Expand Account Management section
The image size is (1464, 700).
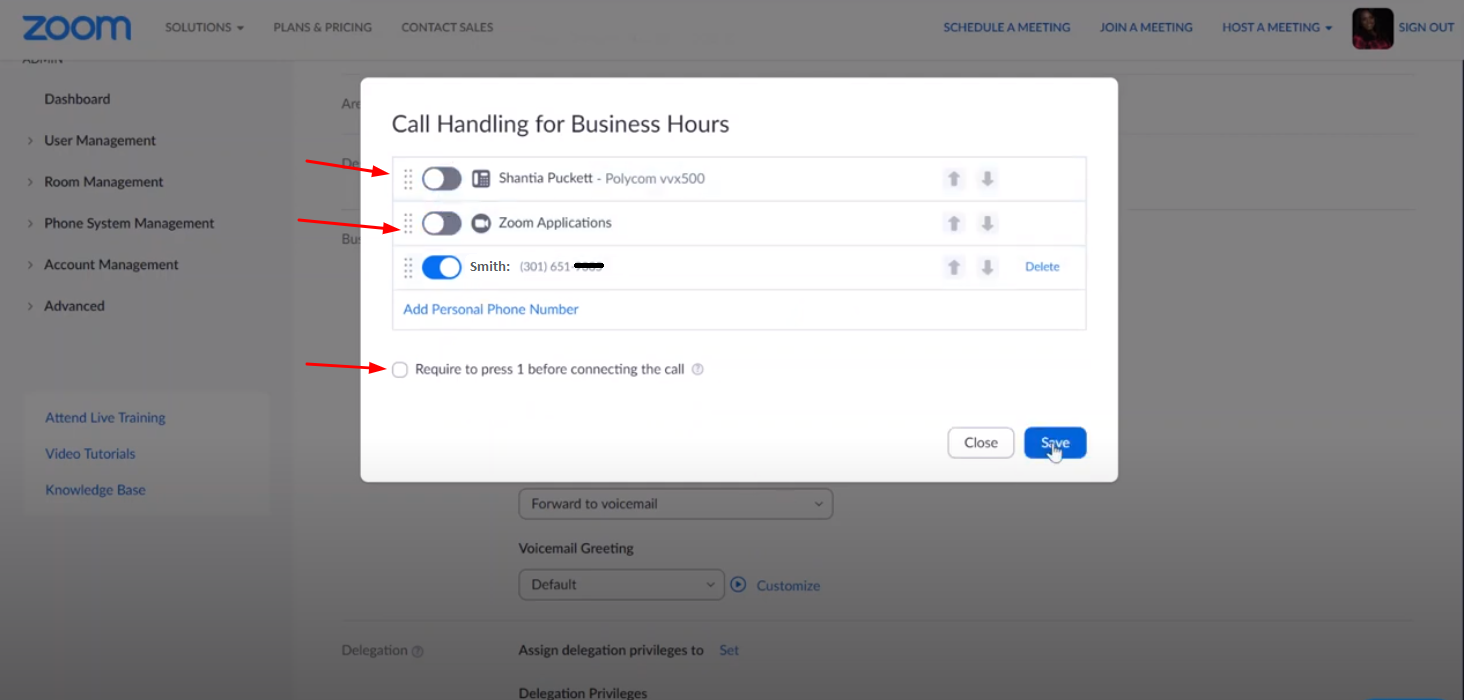[111, 265]
